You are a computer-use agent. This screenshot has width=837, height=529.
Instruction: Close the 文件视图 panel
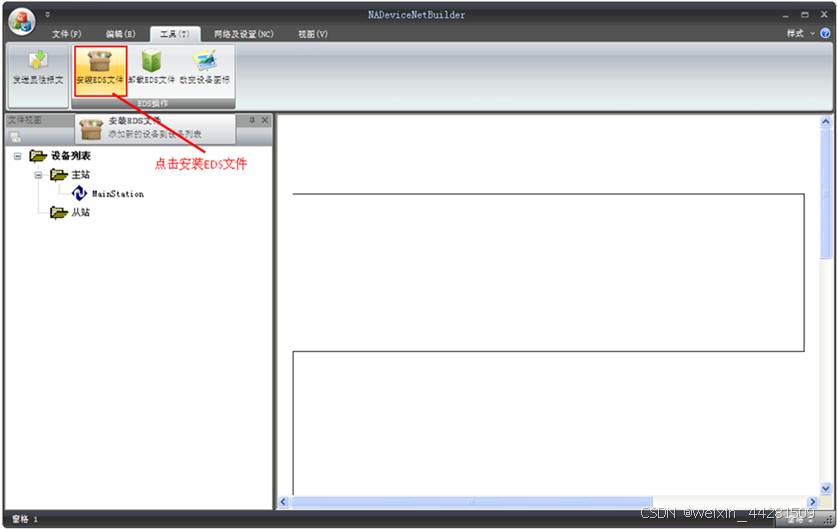click(265, 120)
